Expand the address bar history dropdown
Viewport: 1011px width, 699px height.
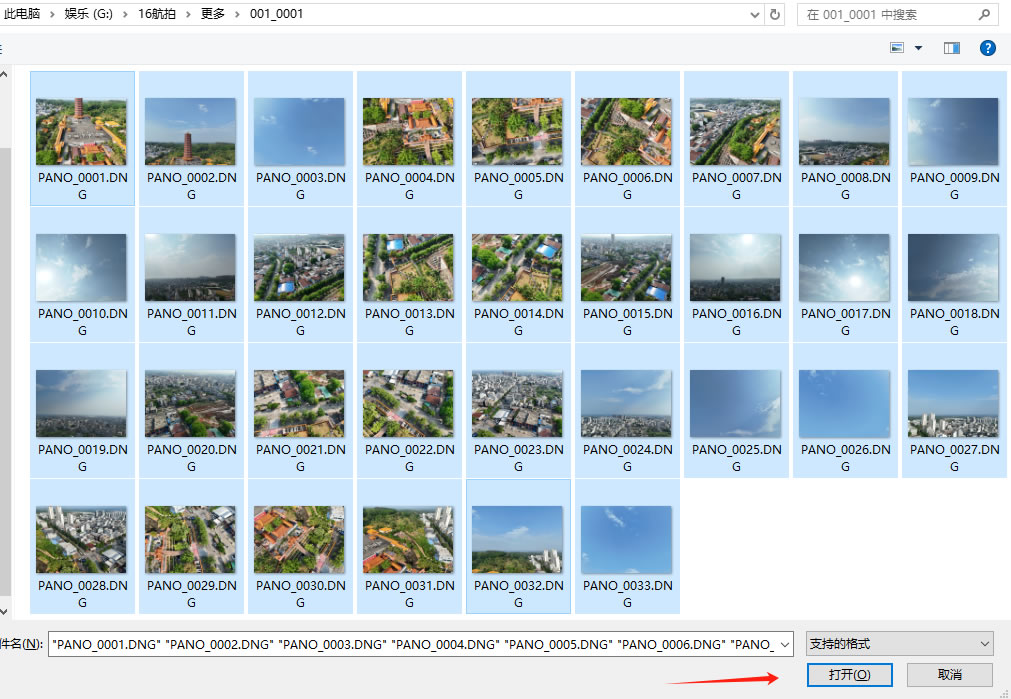pos(754,14)
